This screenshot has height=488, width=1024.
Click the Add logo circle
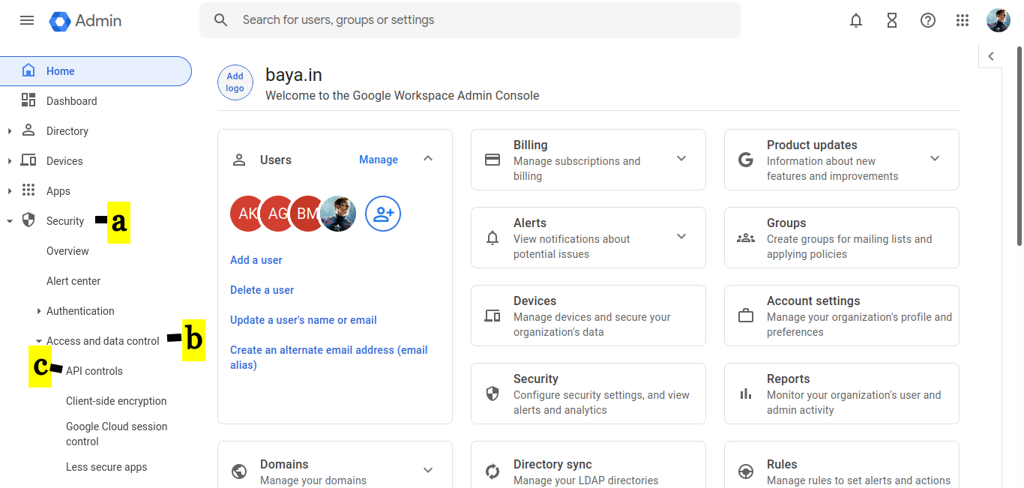coord(235,82)
